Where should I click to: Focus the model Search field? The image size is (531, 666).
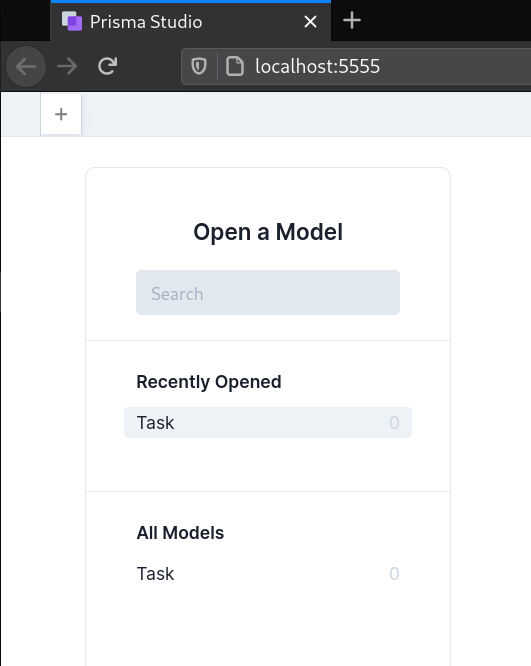point(268,293)
